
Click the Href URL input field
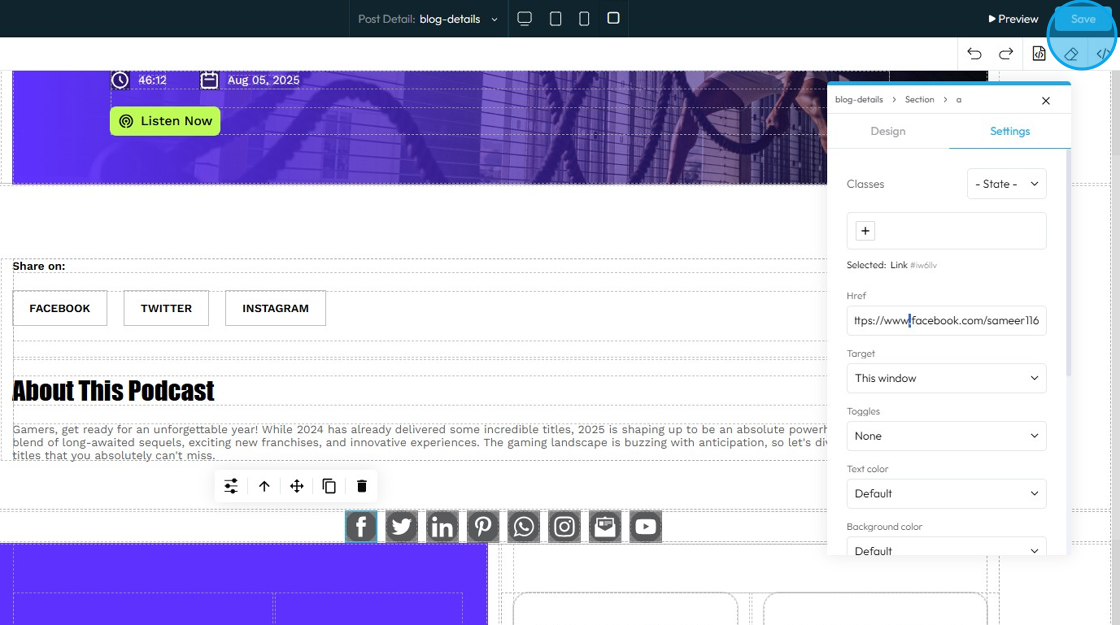click(946, 321)
